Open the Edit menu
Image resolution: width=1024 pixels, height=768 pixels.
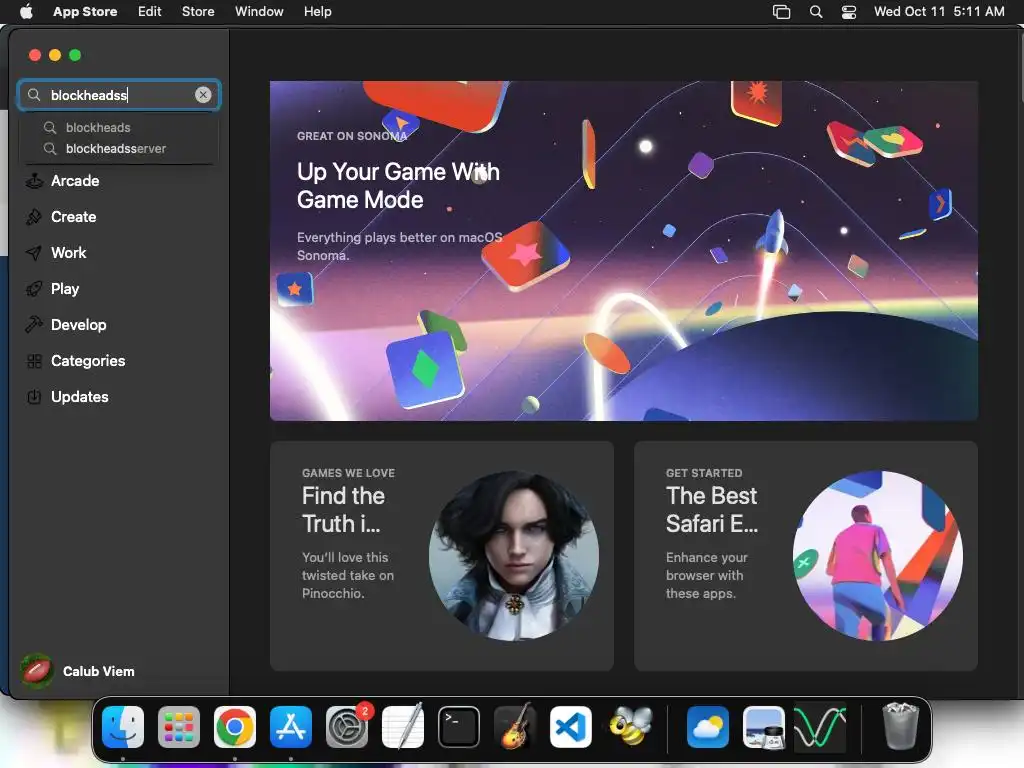click(x=150, y=12)
